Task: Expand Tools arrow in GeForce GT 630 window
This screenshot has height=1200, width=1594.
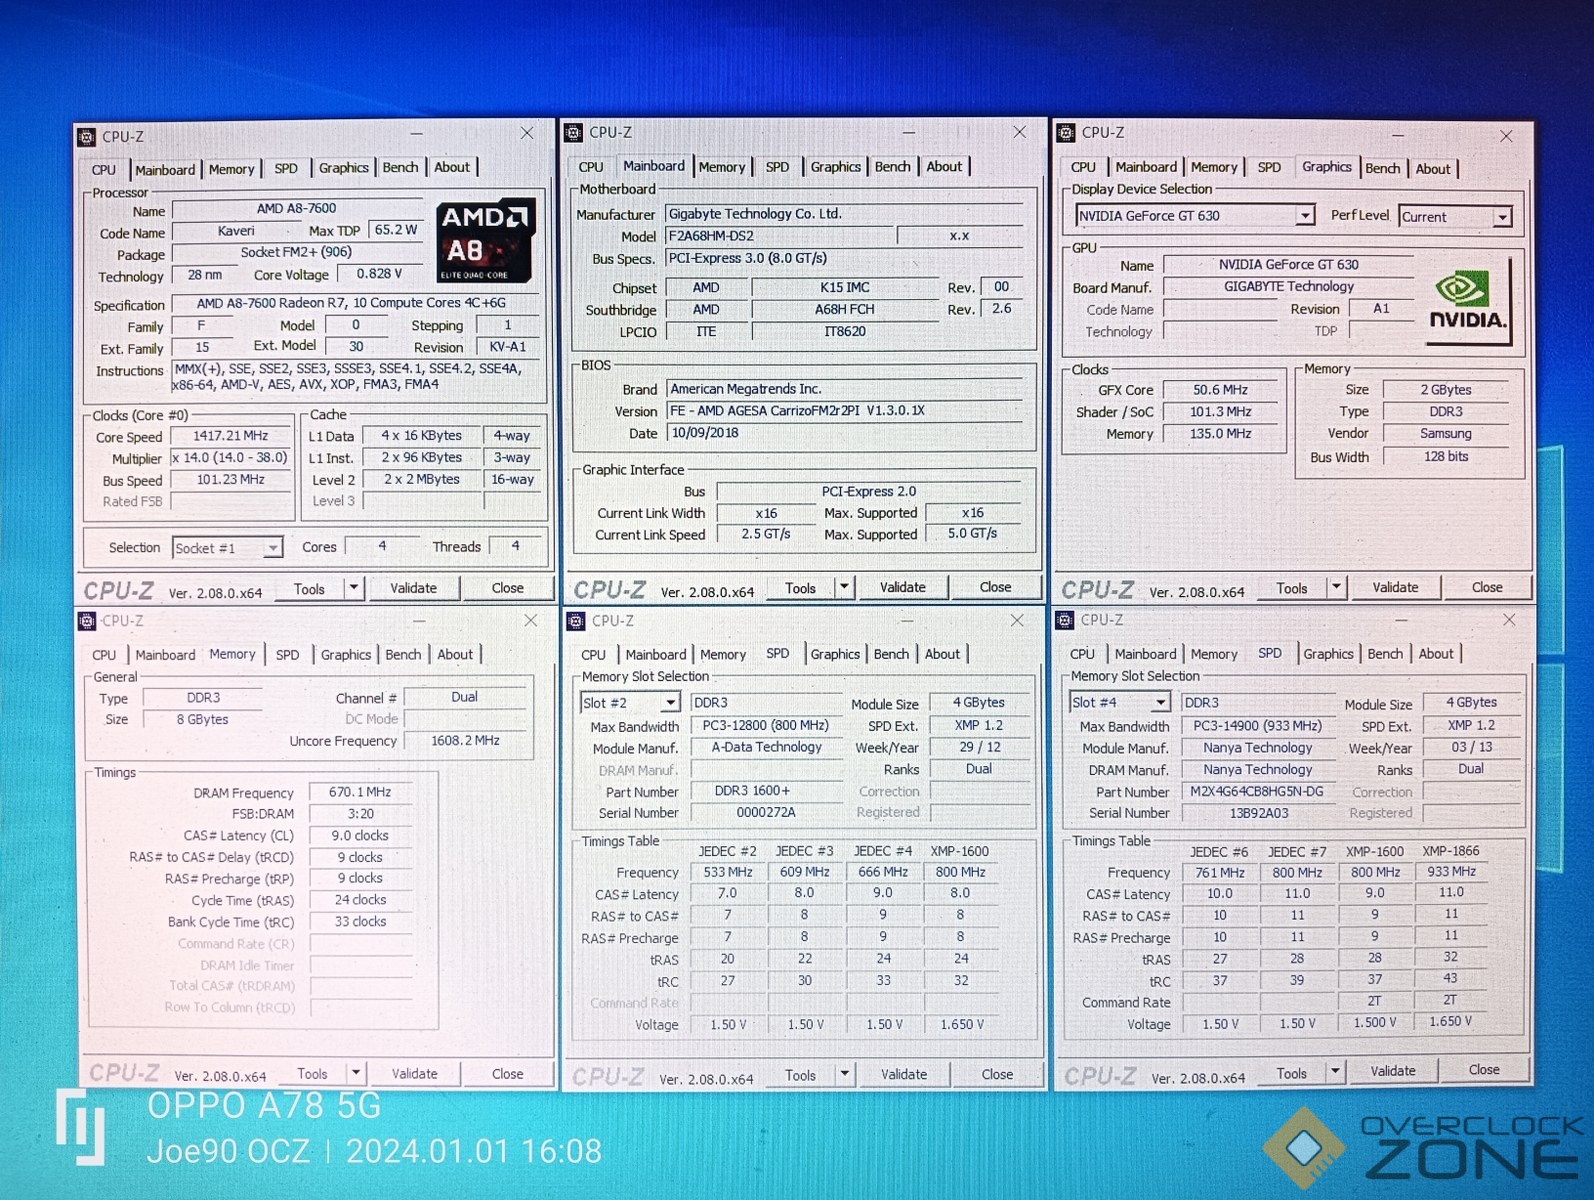Action: click(x=1337, y=587)
